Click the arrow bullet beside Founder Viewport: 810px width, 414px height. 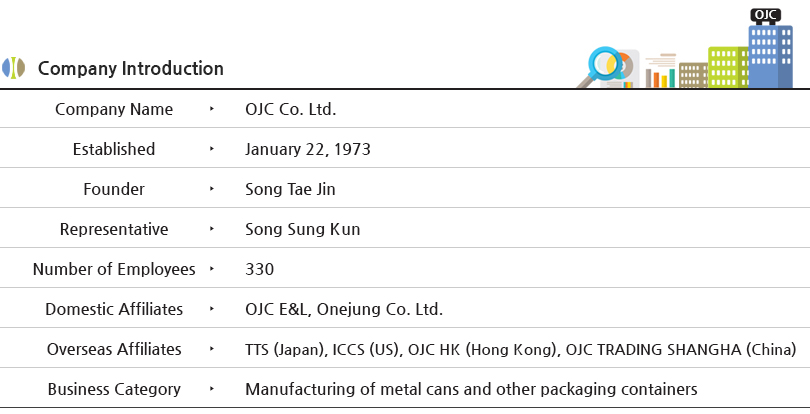coord(212,189)
